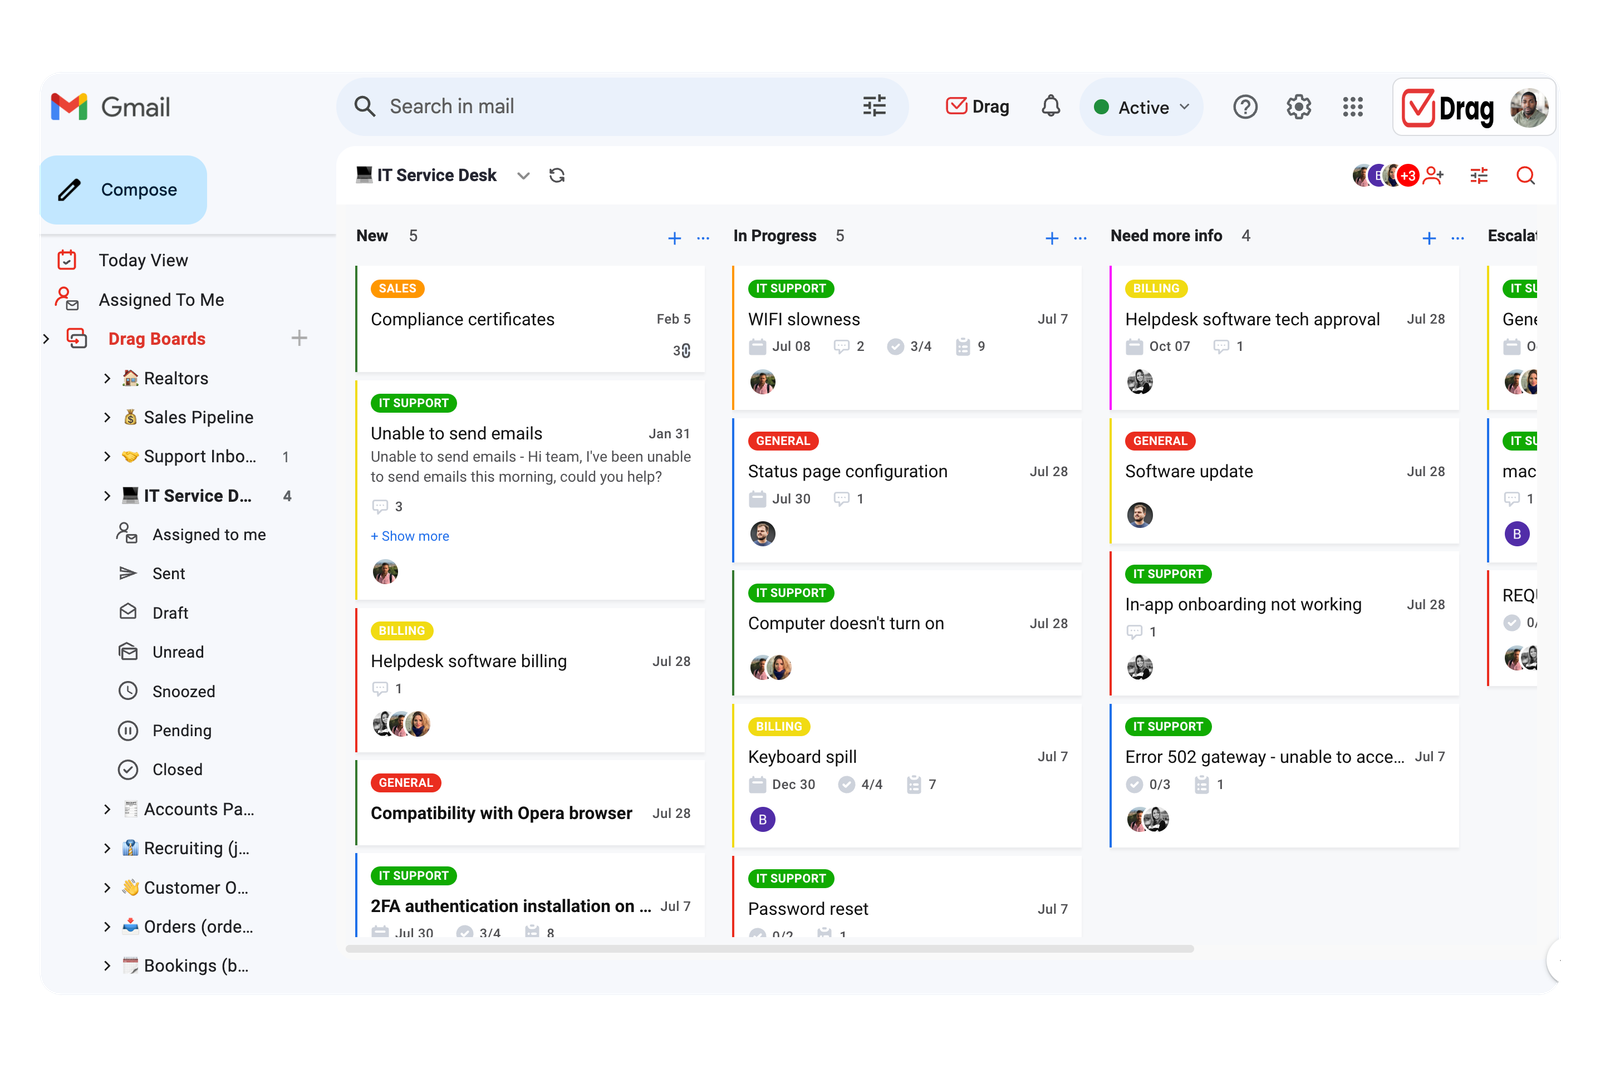
Task: Open the Status page configuration card
Action: 907,490
